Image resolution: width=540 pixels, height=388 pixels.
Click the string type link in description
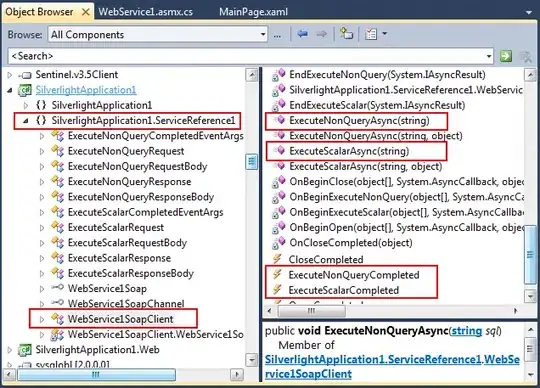(x=467, y=331)
